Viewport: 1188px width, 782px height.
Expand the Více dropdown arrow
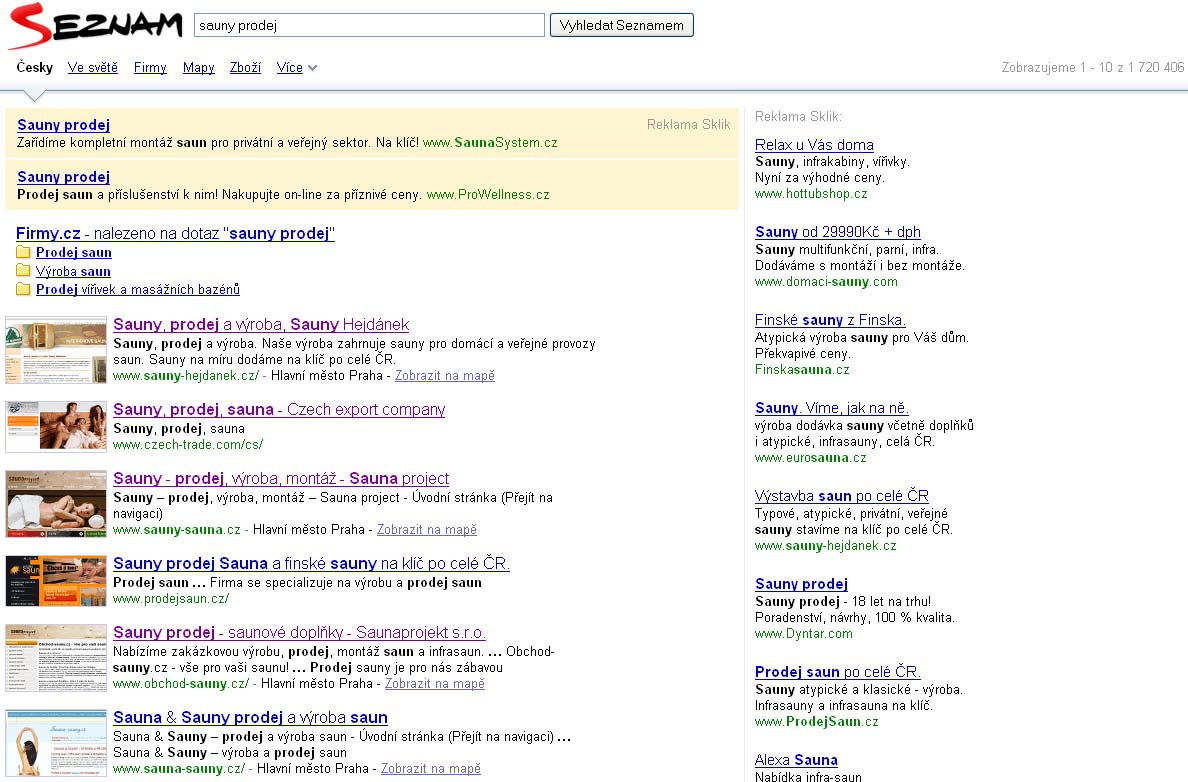coord(312,68)
